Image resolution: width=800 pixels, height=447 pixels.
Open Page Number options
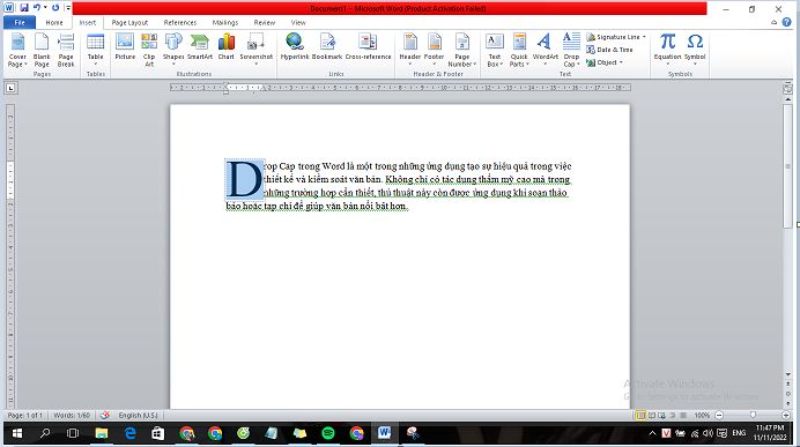point(462,50)
